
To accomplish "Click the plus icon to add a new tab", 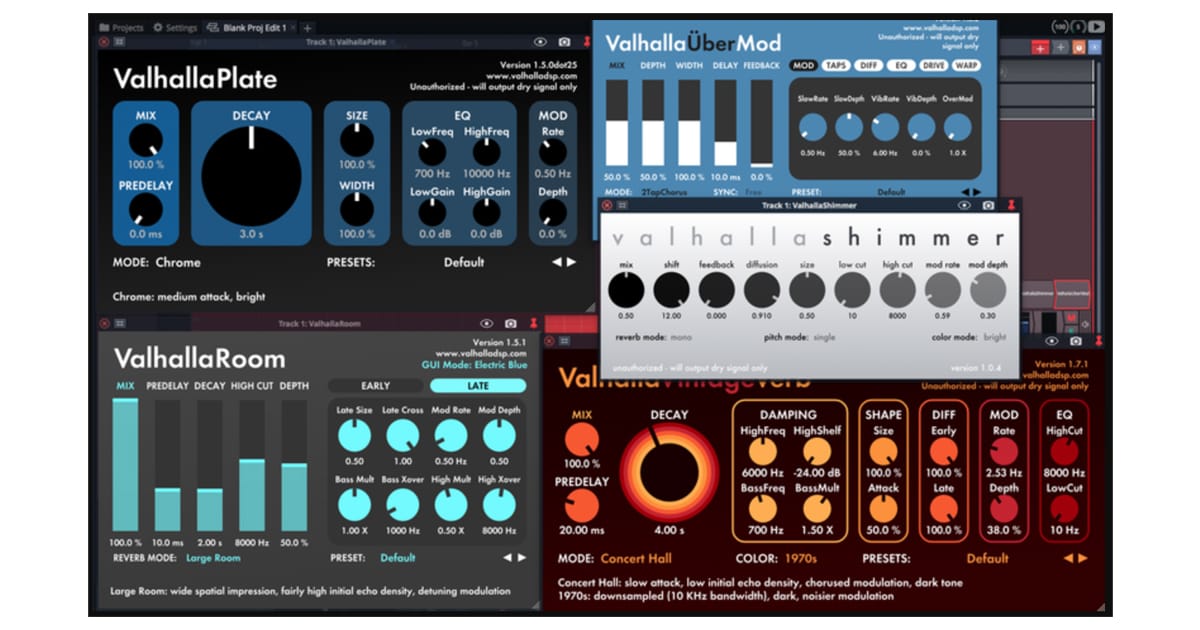I will pos(307,28).
